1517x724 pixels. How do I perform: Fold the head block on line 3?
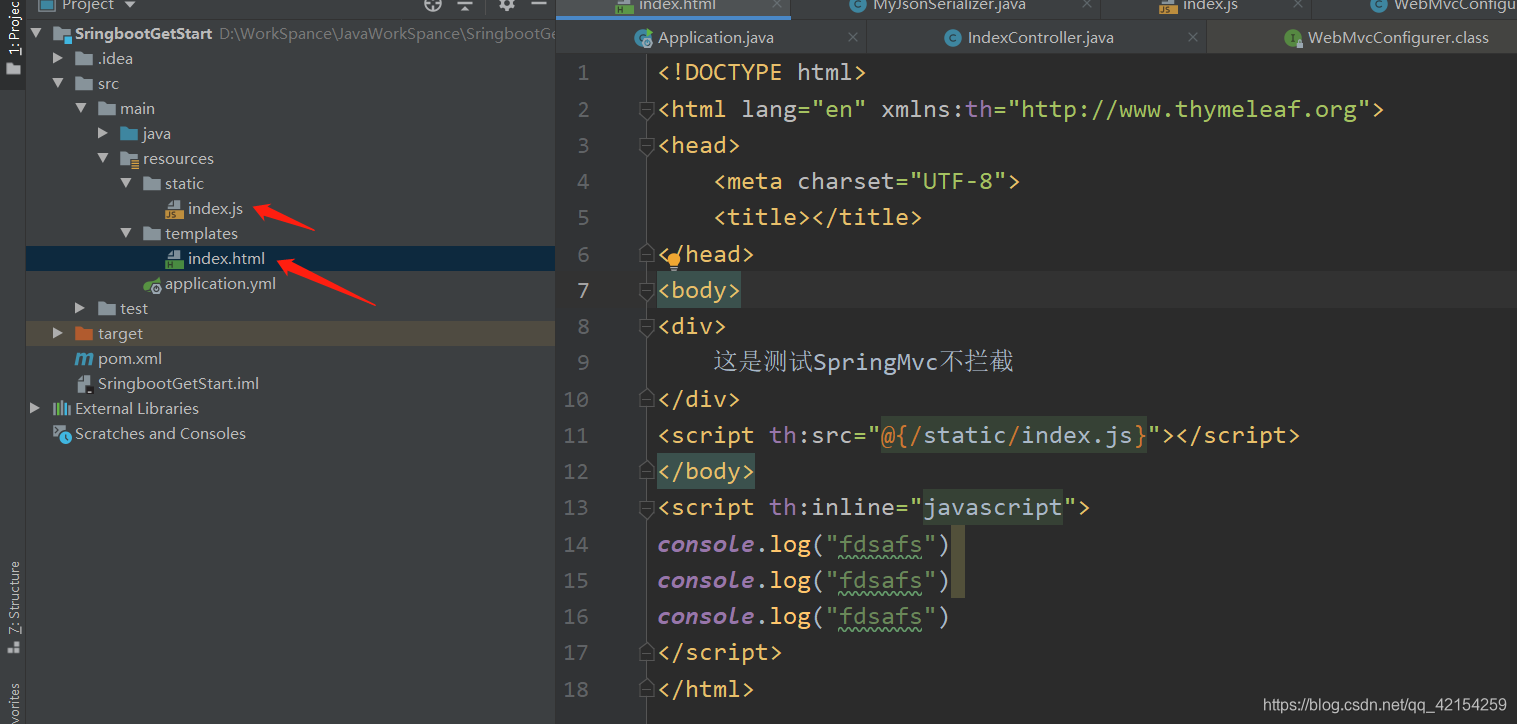pyautogui.click(x=647, y=146)
